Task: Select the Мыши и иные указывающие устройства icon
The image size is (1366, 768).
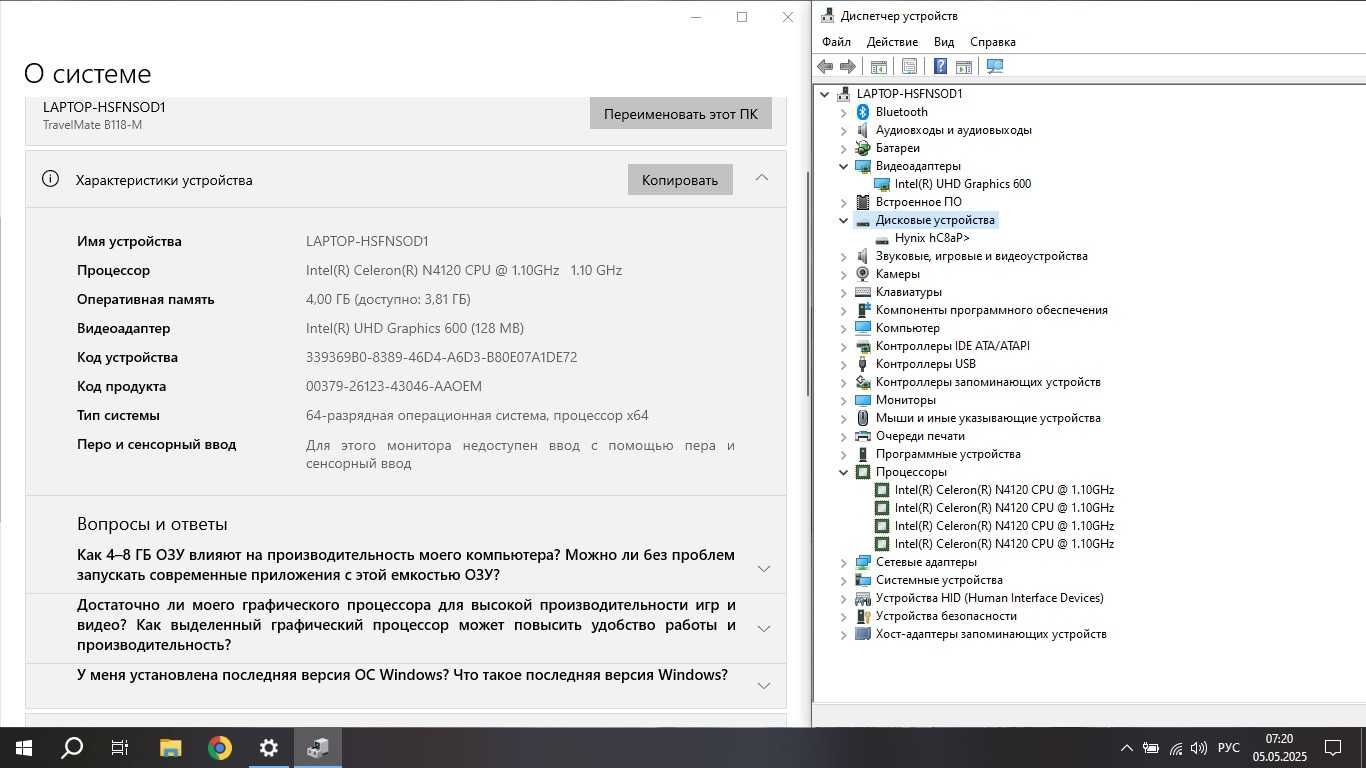Action: tap(863, 418)
